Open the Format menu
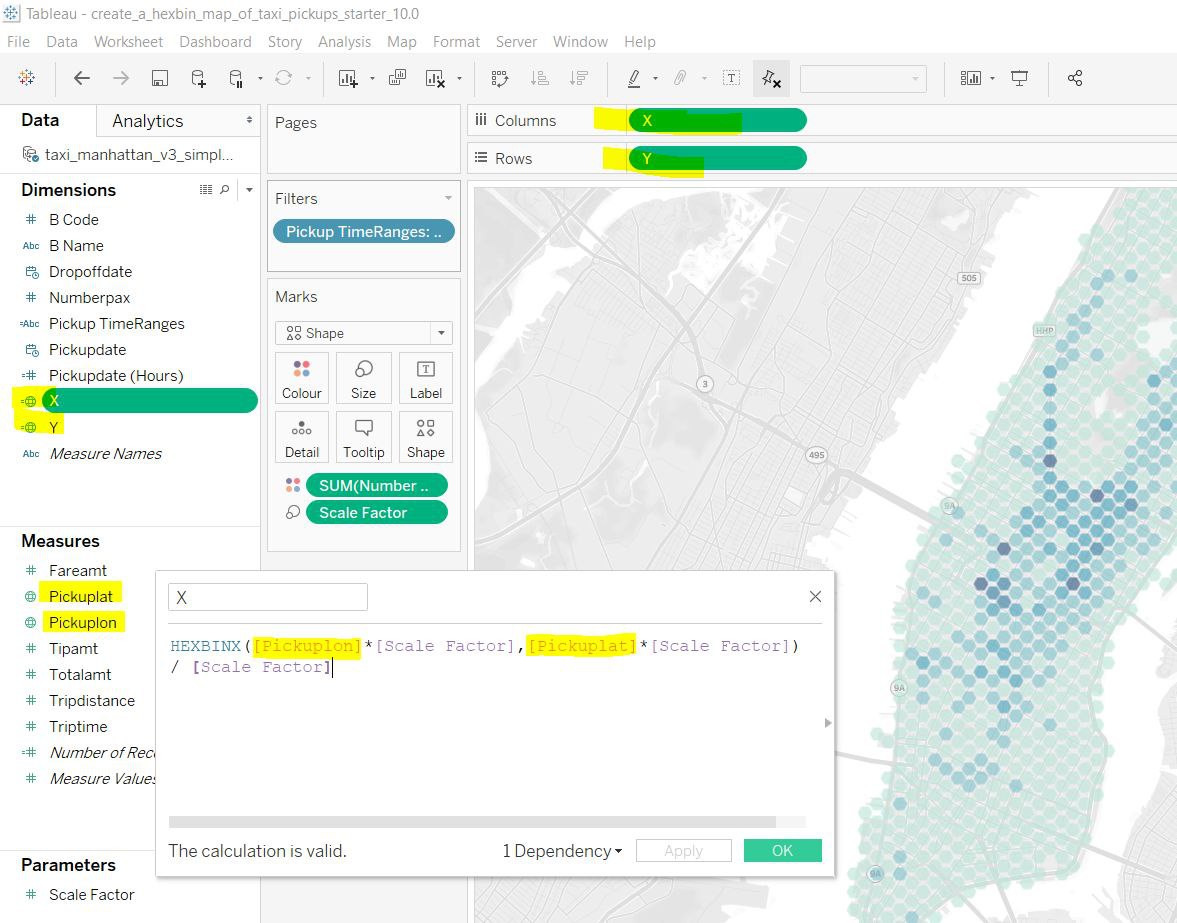The width and height of the screenshot is (1177, 923). pyautogui.click(x=456, y=41)
